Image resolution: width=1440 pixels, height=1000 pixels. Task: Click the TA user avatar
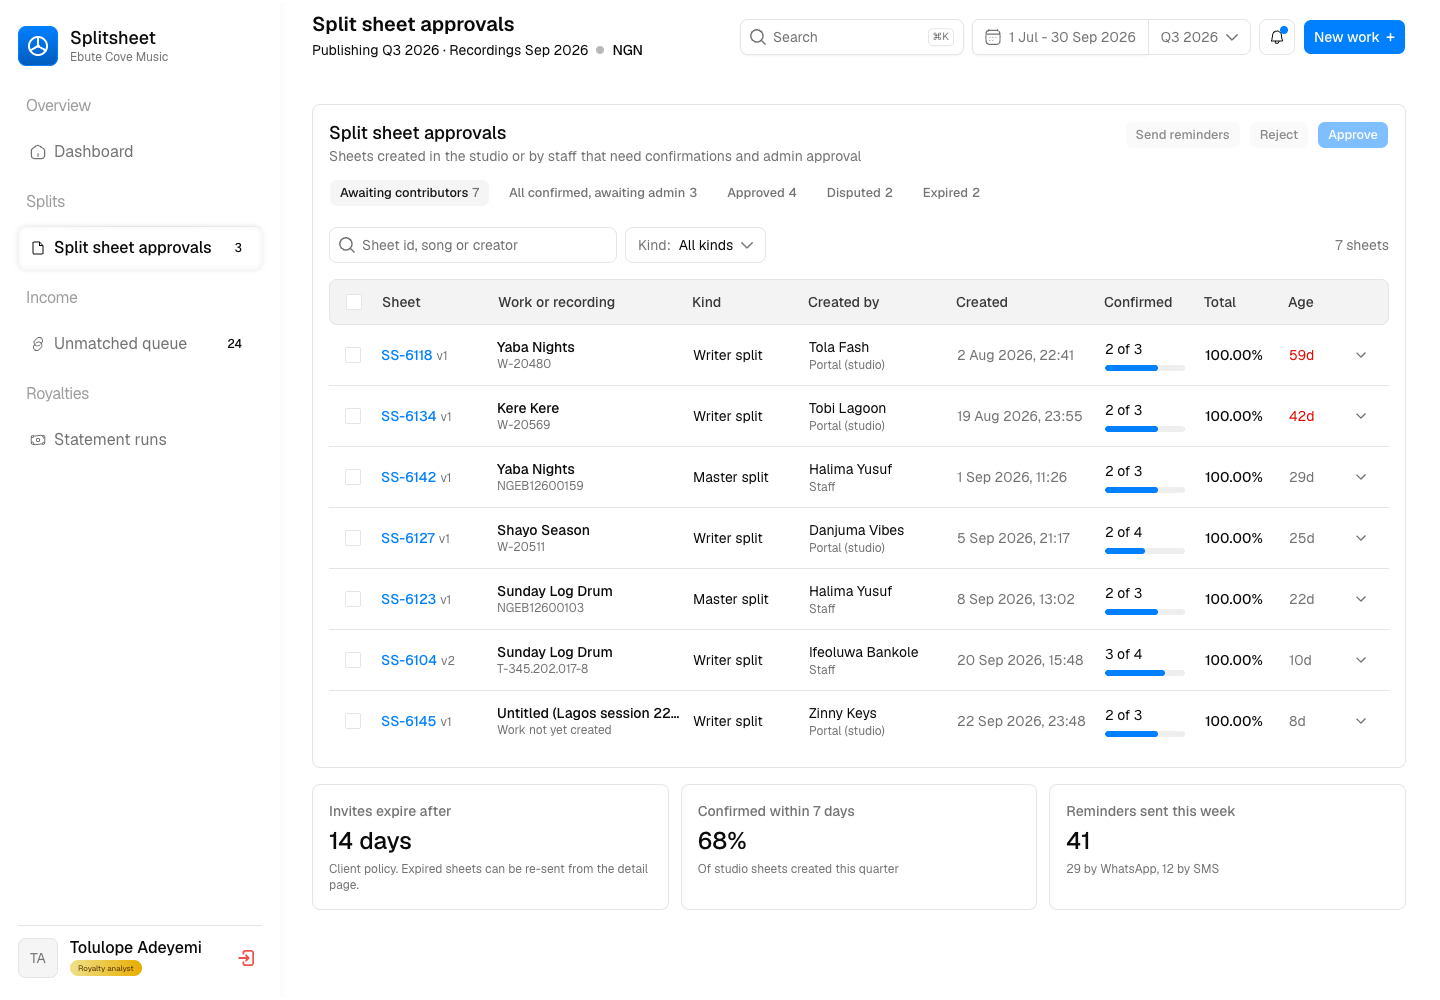click(38, 958)
